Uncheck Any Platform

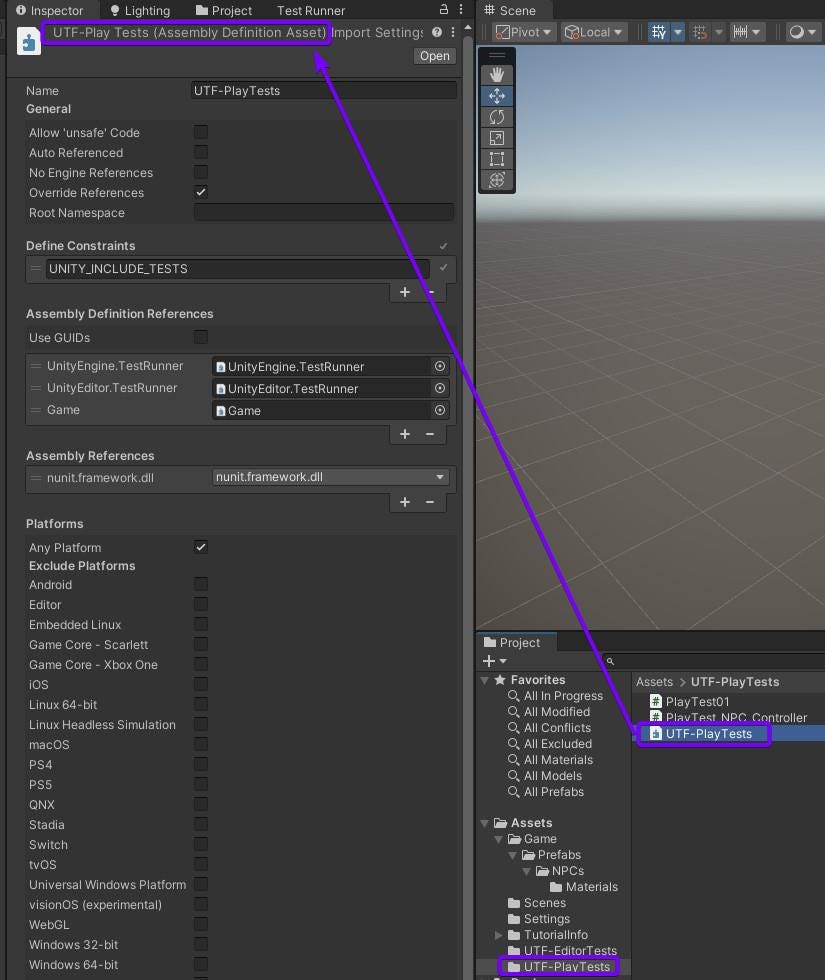pyautogui.click(x=201, y=547)
